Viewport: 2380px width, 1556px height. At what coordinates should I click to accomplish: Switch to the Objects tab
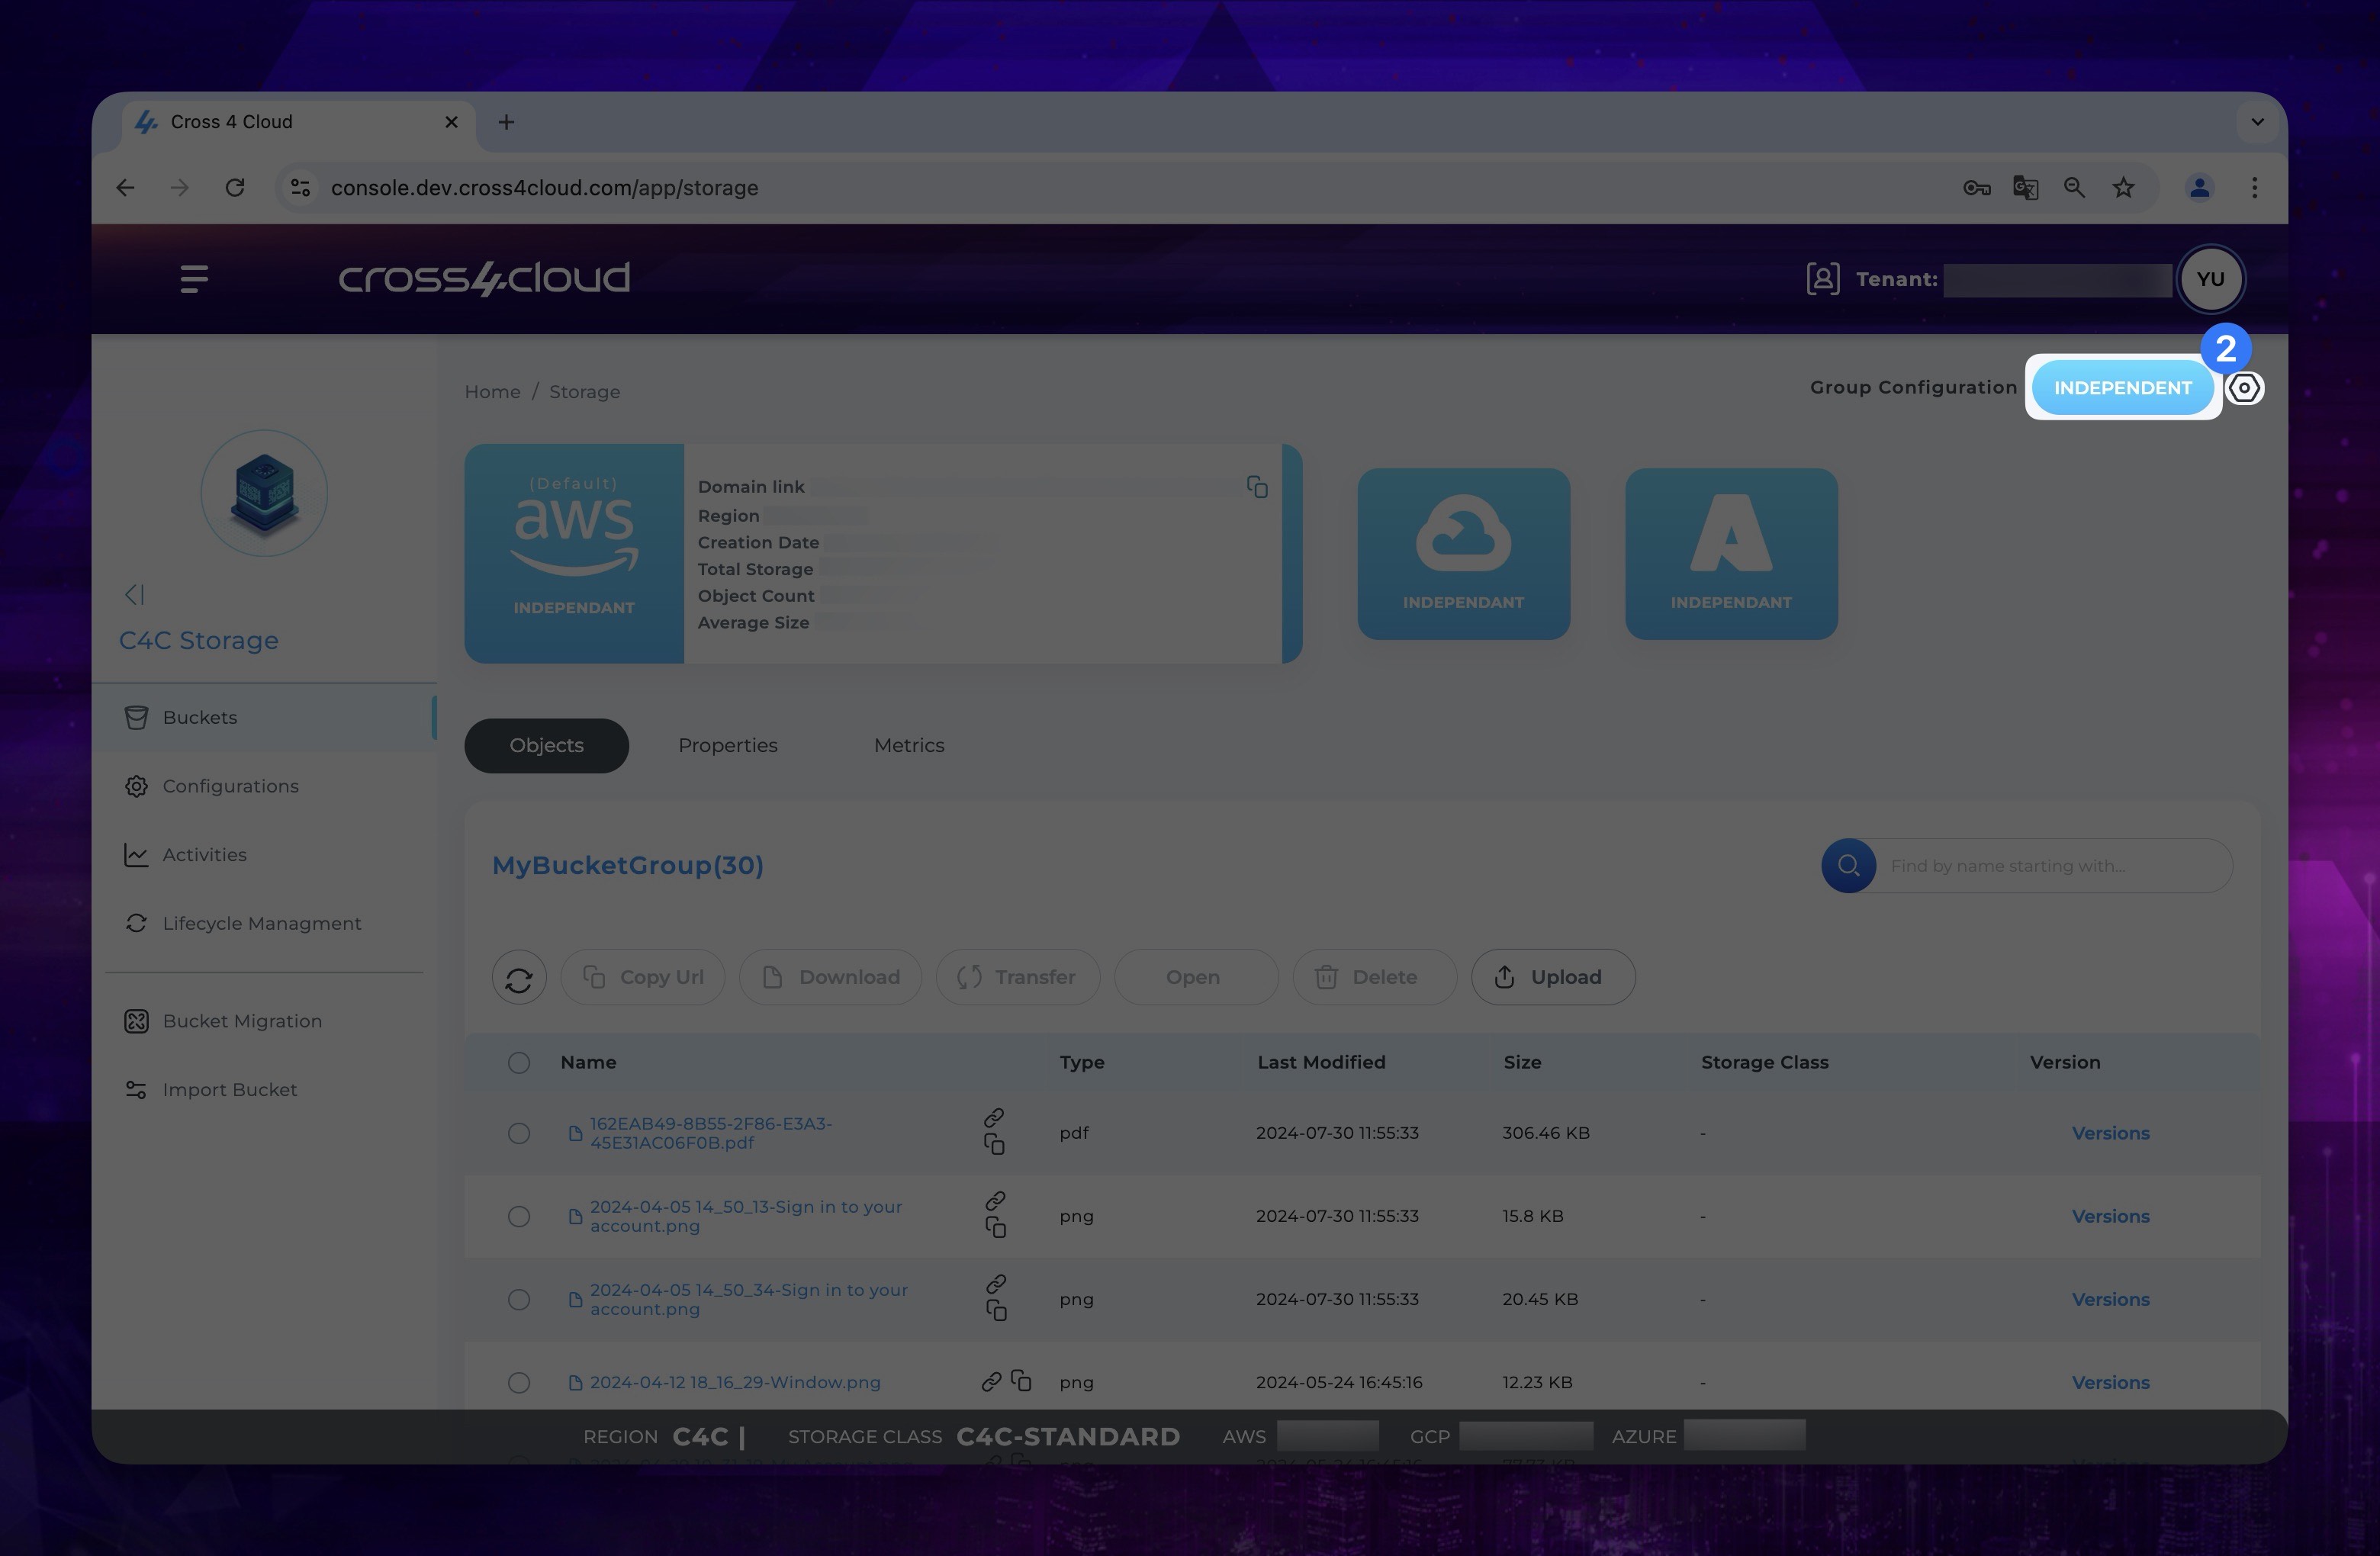pos(546,746)
